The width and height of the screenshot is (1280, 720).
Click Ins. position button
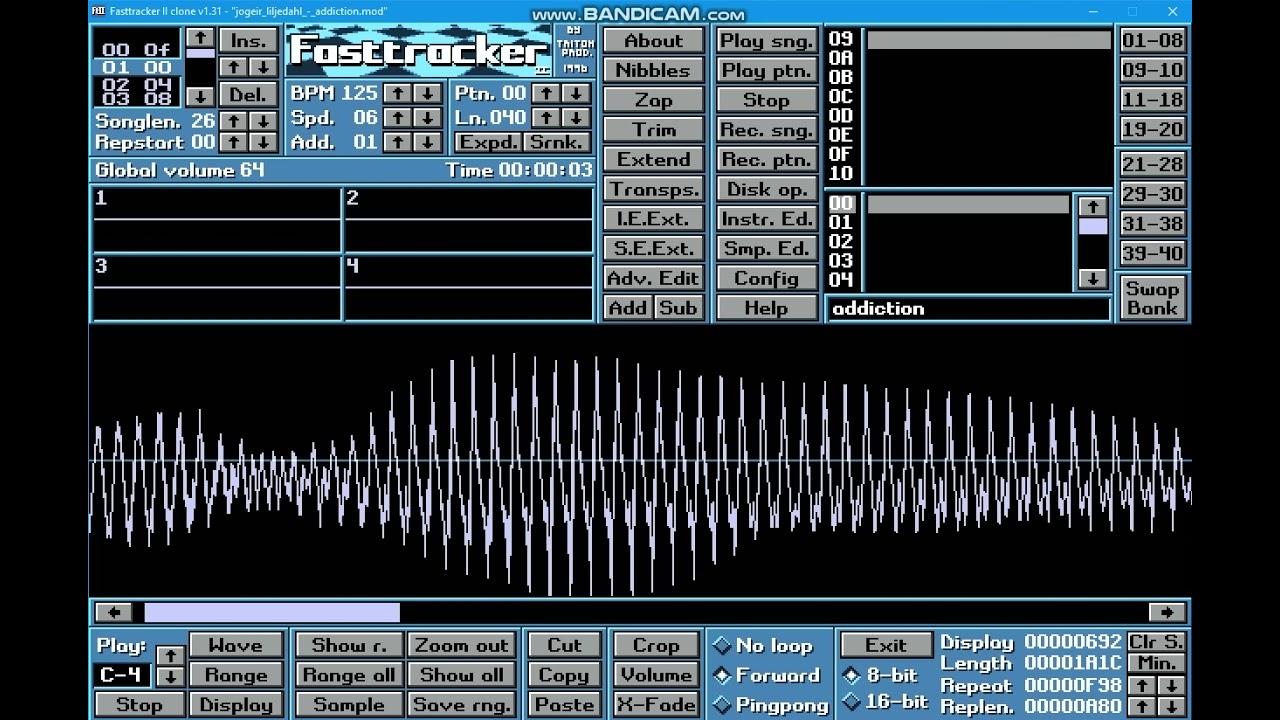click(248, 41)
